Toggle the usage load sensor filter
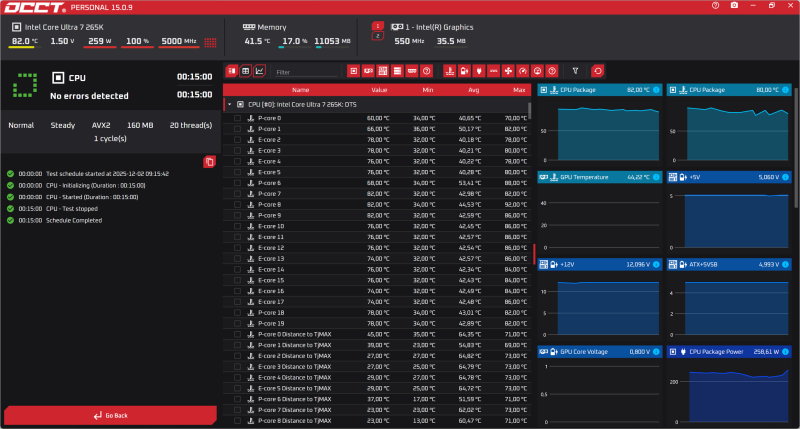The width and height of the screenshot is (800, 429). [537, 71]
